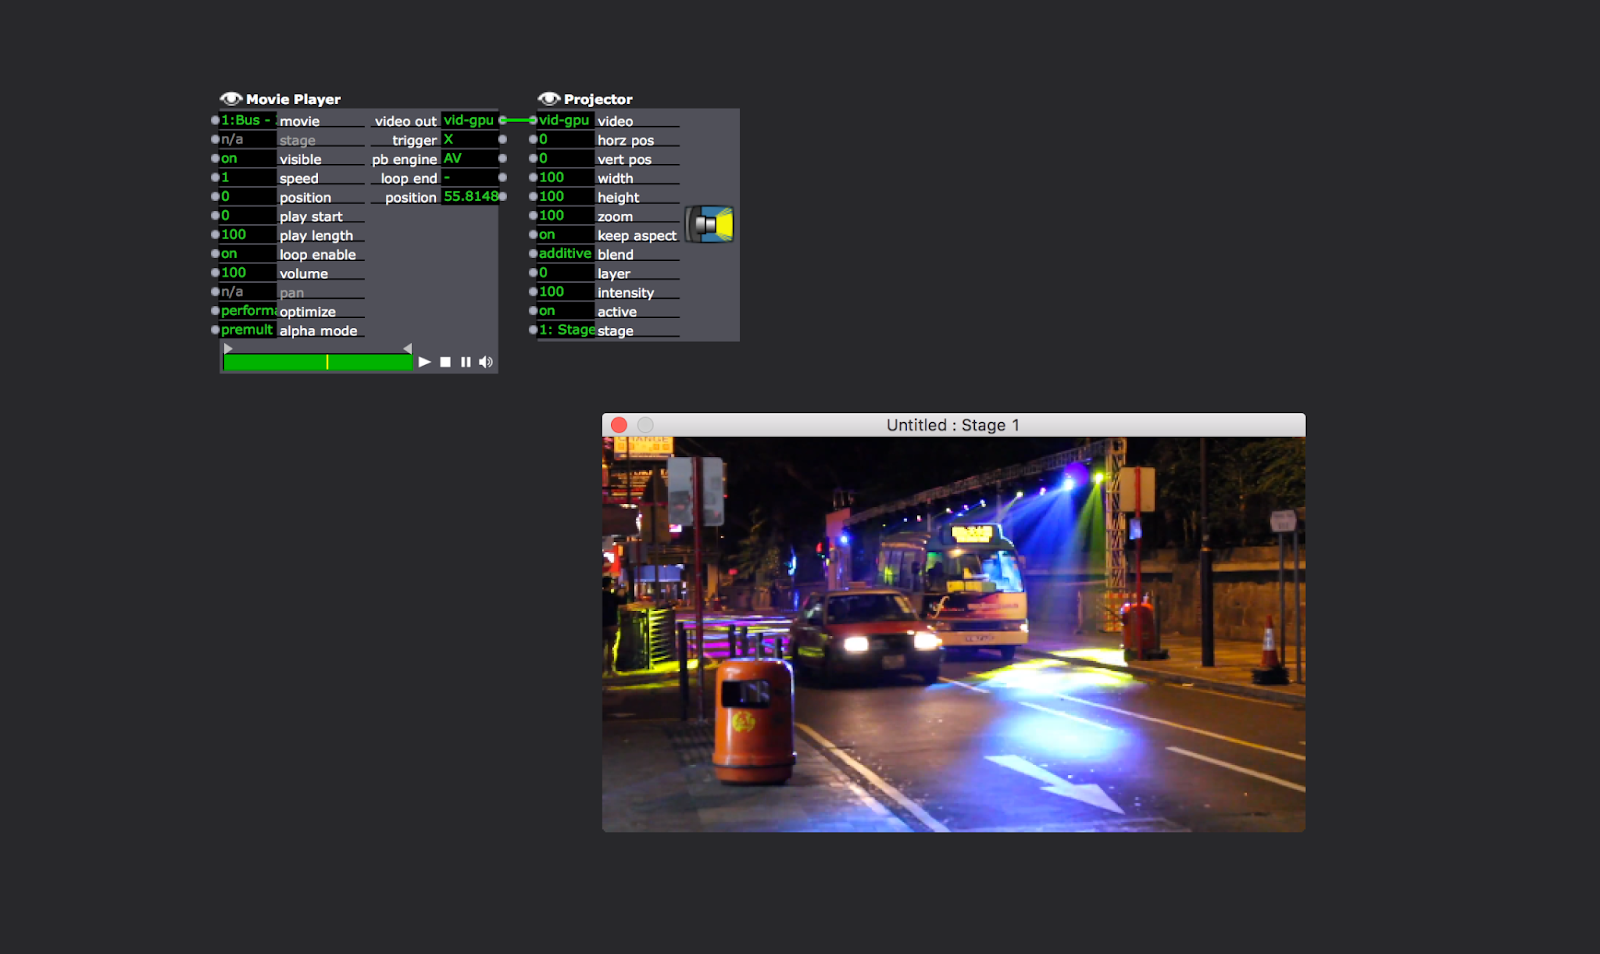Click the Movie Player eye icon
Screen dimensions: 1600x954
(231, 99)
